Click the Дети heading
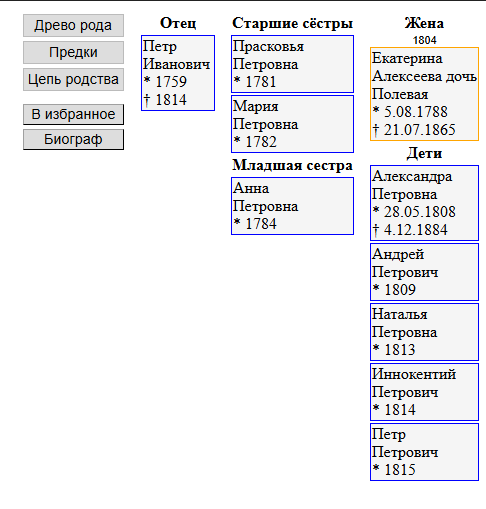The width and height of the screenshot is (486, 509). click(424, 153)
